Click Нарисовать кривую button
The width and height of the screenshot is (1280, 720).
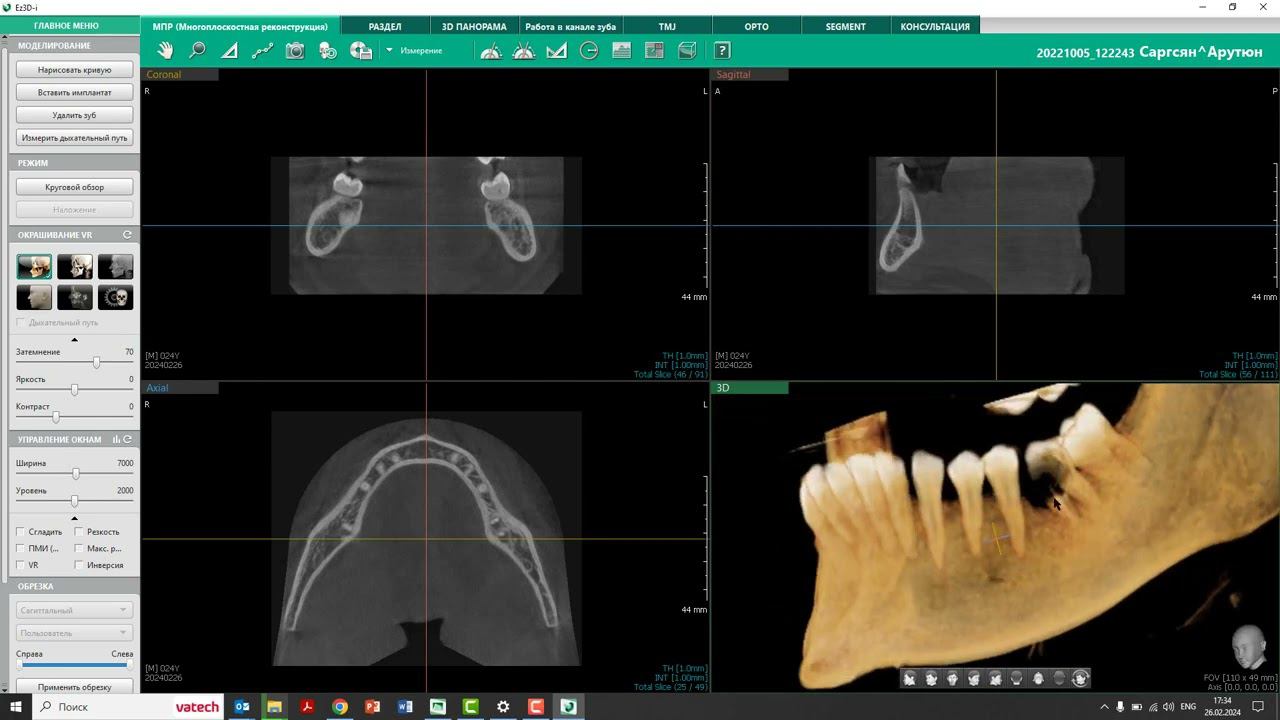[75, 70]
